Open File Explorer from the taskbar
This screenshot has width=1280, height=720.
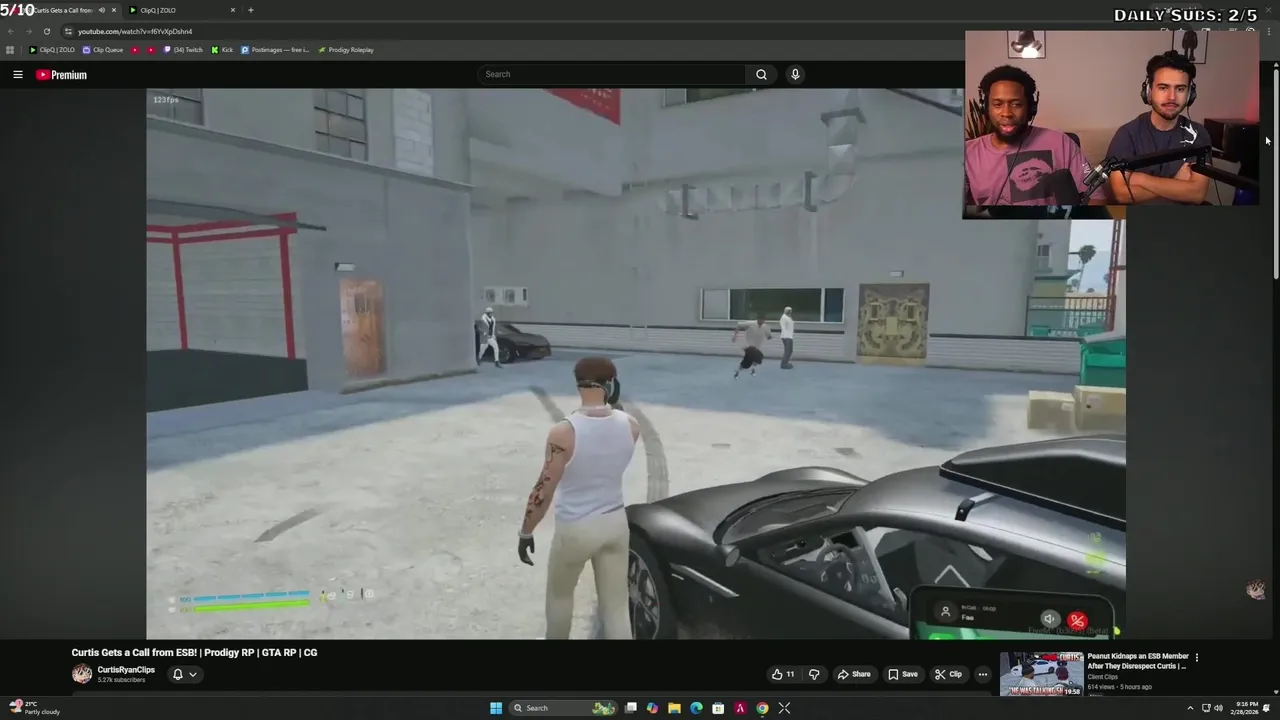click(674, 708)
